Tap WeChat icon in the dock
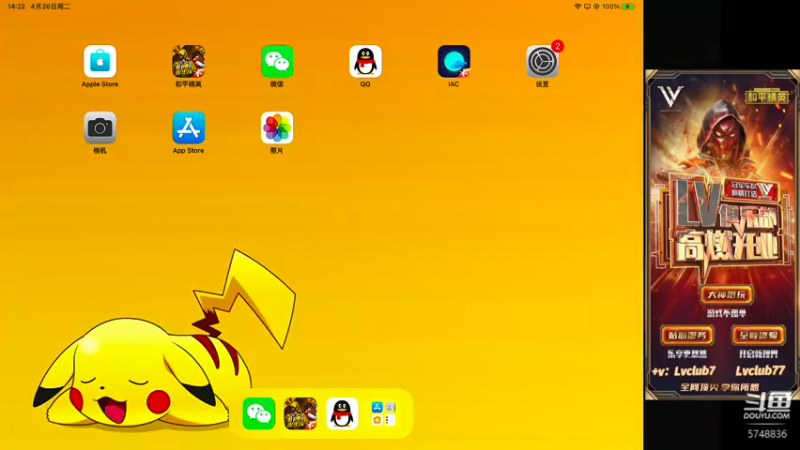 (x=259, y=413)
